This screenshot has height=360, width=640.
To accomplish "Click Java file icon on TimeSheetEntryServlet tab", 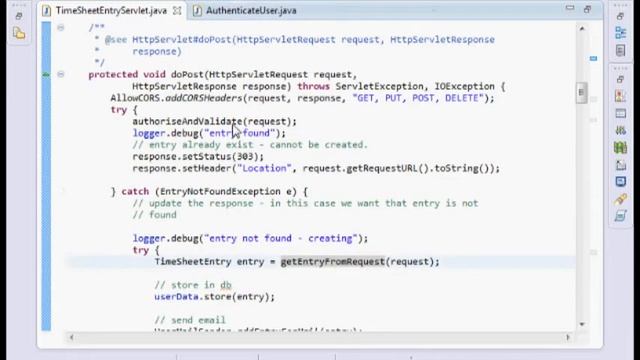I will (47, 11).
